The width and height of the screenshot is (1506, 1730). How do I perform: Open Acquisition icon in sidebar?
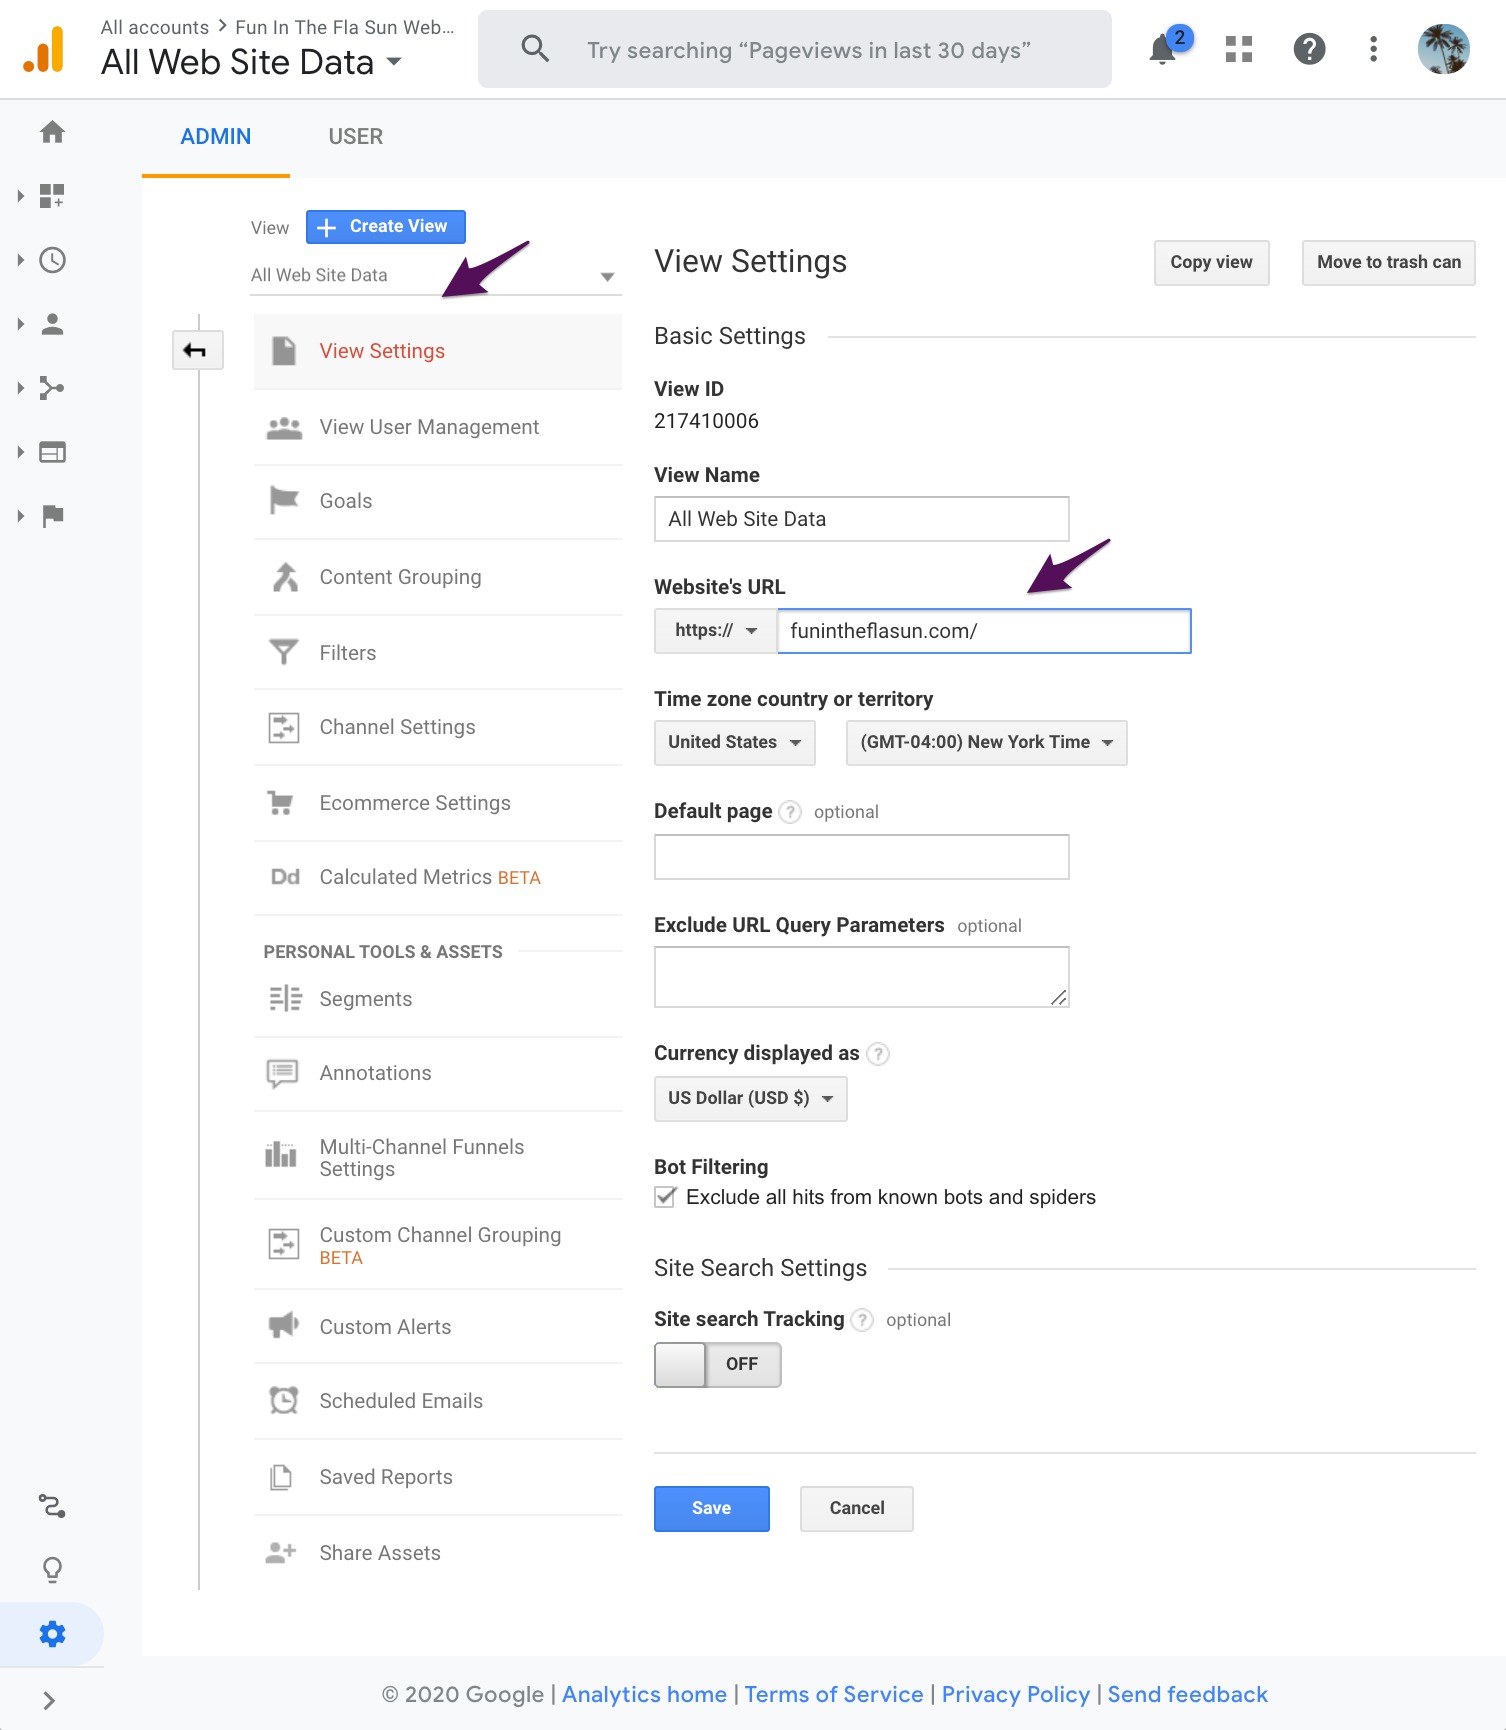pyautogui.click(x=53, y=388)
